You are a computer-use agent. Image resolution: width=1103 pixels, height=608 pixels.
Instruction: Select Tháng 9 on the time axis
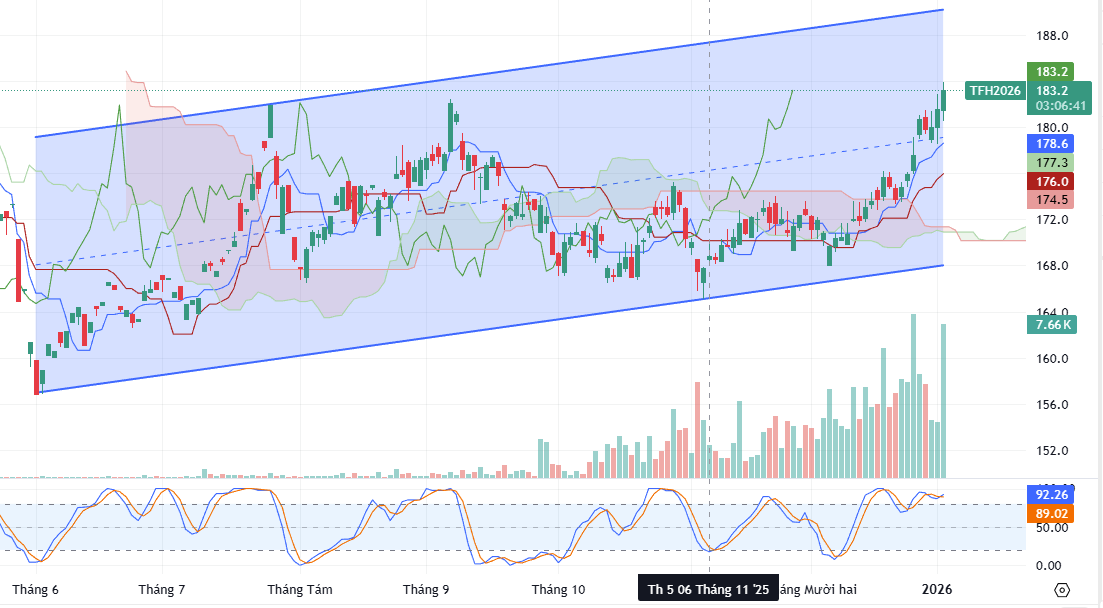(x=426, y=590)
